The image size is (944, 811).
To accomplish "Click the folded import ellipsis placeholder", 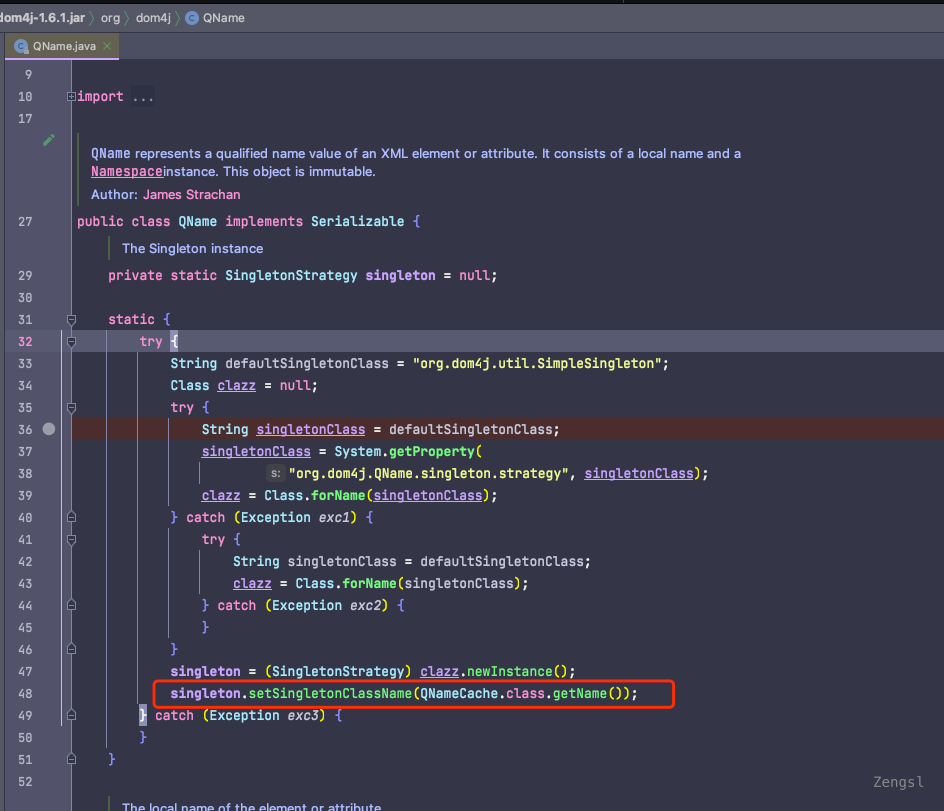I will pos(143,97).
